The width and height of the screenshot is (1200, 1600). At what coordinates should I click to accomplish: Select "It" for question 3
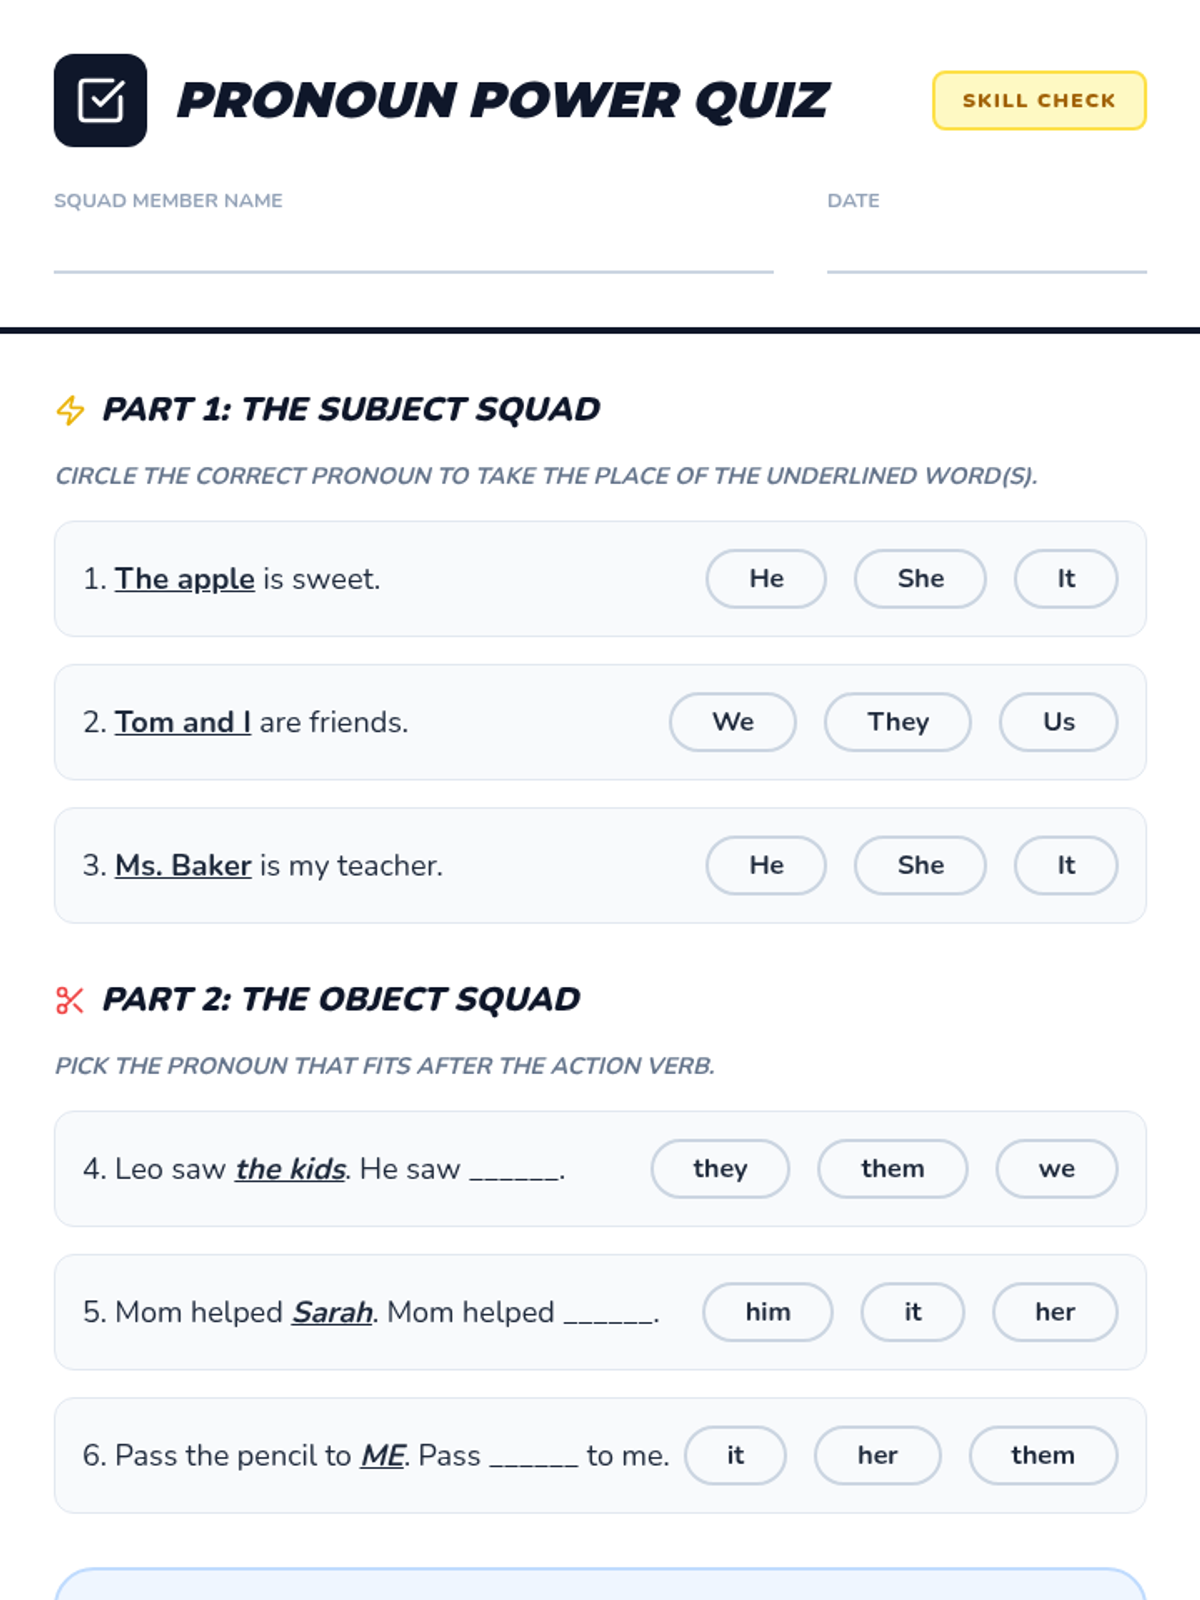coord(1066,865)
